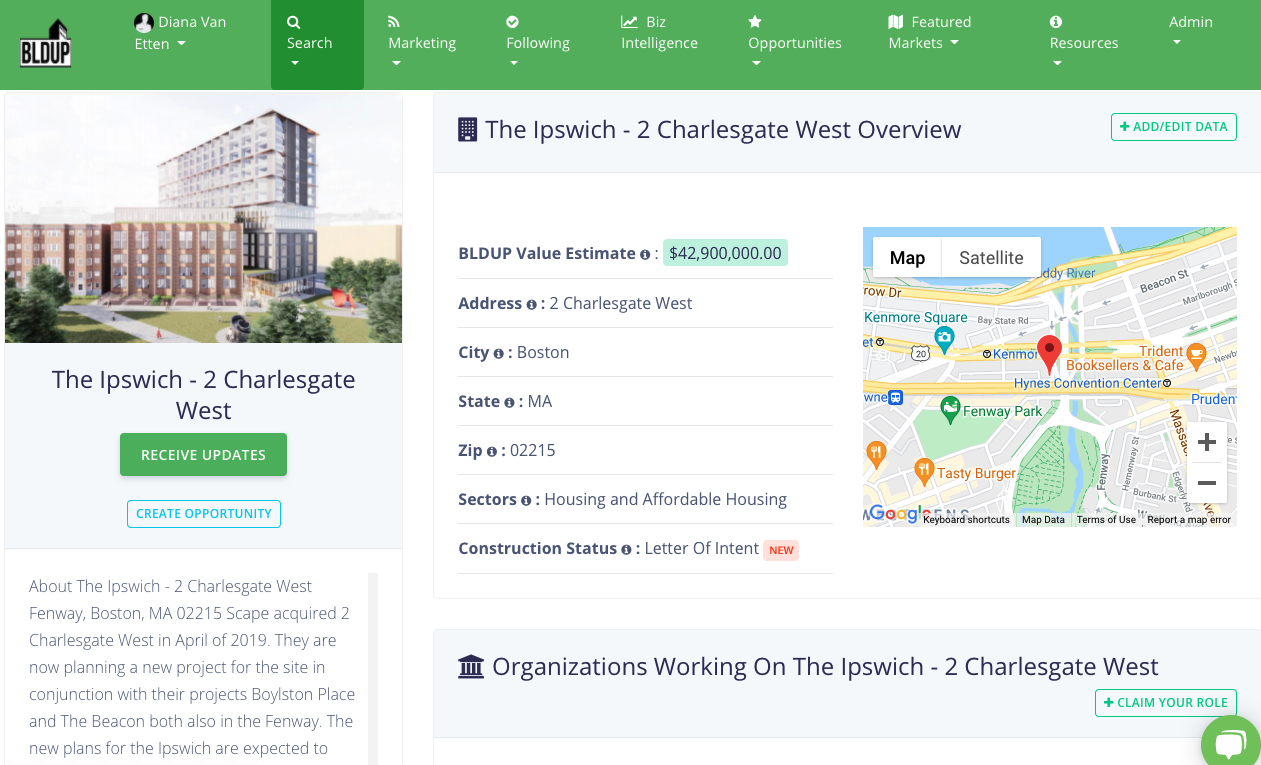Zoom in on the map
This screenshot has width=1261, height=765.
coord(1206,442)
